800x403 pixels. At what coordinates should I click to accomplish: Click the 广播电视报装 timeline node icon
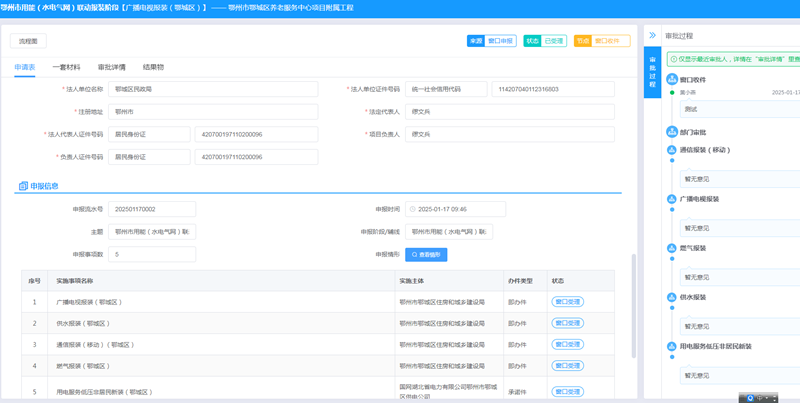[x=672, y=199]
